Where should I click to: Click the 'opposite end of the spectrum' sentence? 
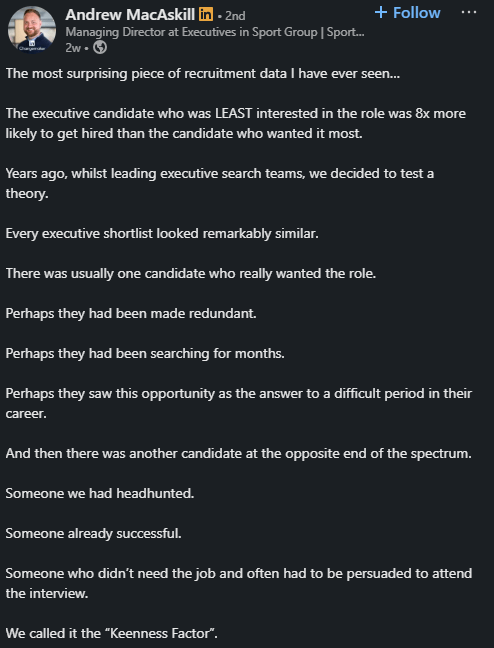(239, 453)
